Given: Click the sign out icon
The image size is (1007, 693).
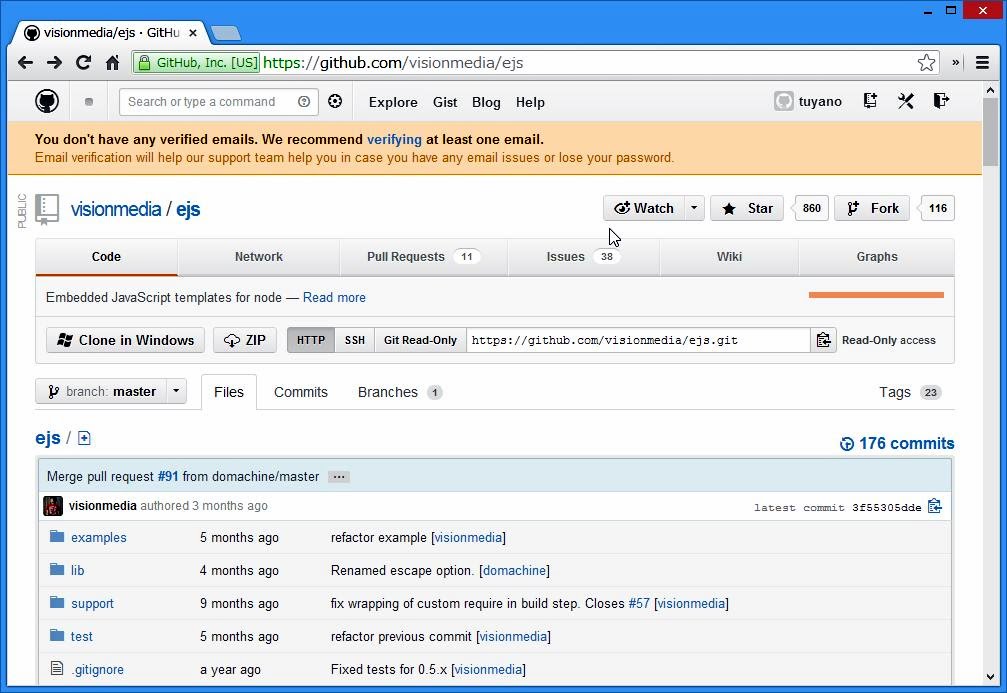Looking at the screenshot, I should tap(941, 101).
